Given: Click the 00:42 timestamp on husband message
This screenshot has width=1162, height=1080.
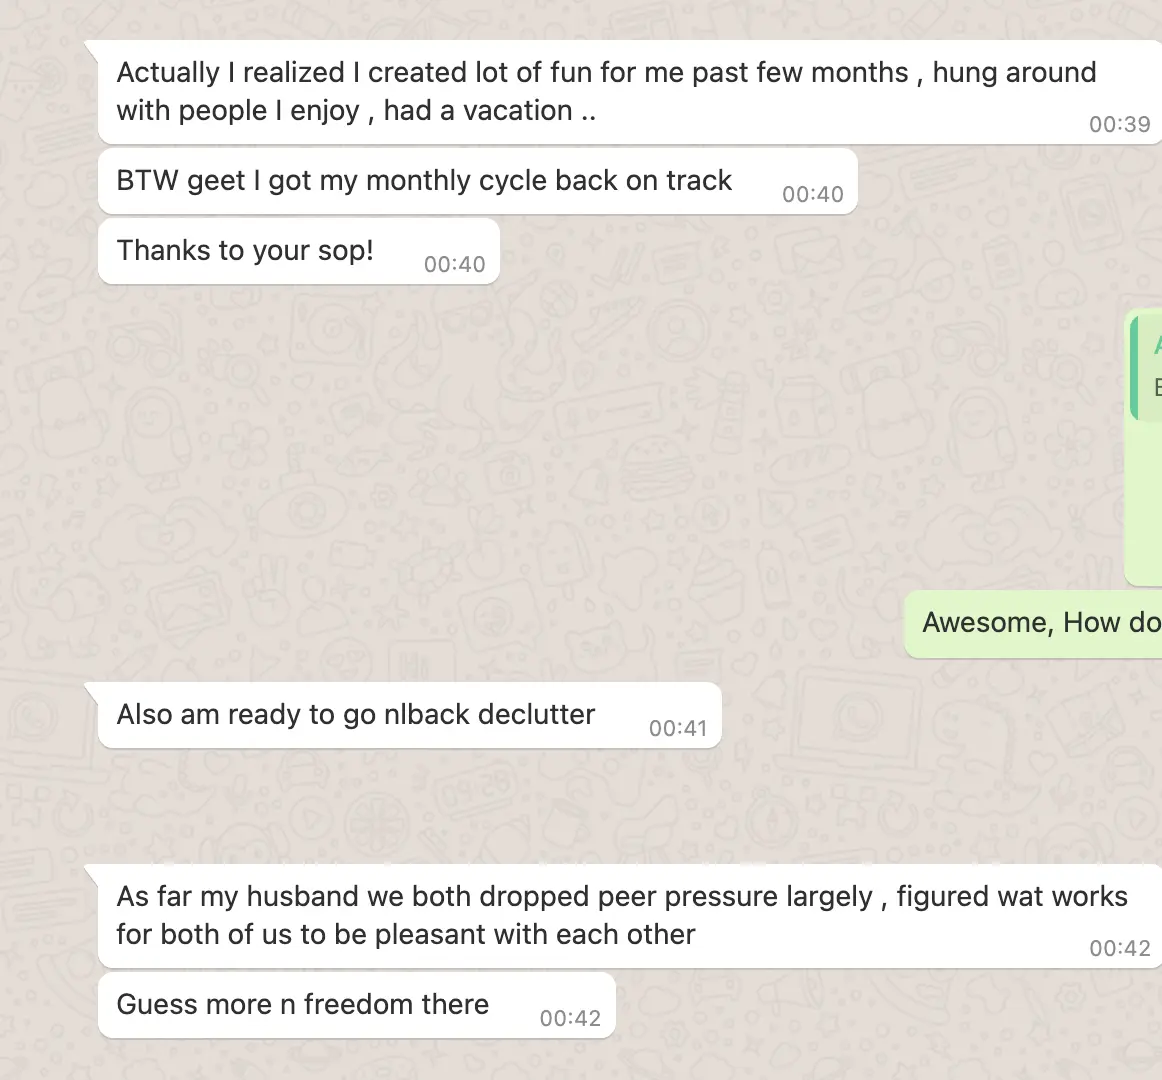Looking at the screenshot, I should click(1119, 949).
